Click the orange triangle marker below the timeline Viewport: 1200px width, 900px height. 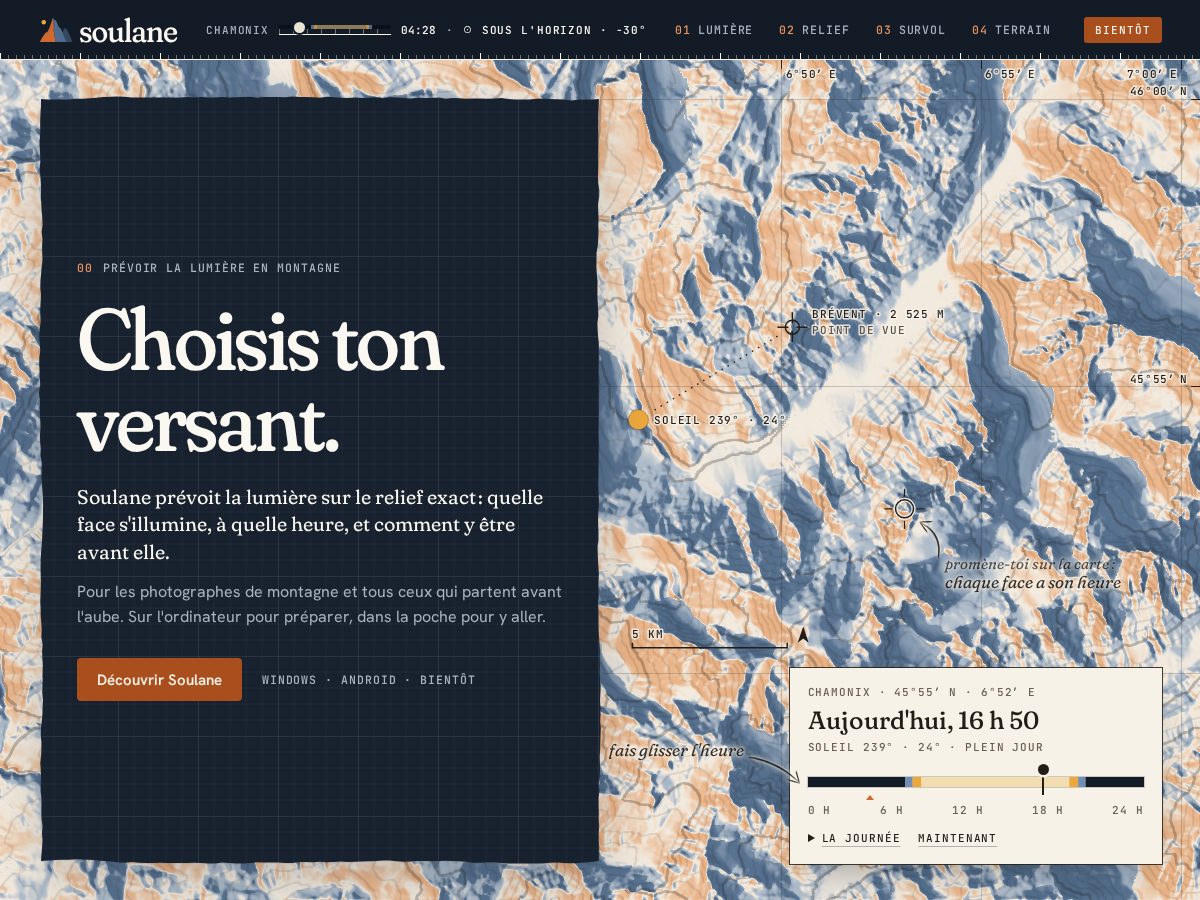(870, 798)
